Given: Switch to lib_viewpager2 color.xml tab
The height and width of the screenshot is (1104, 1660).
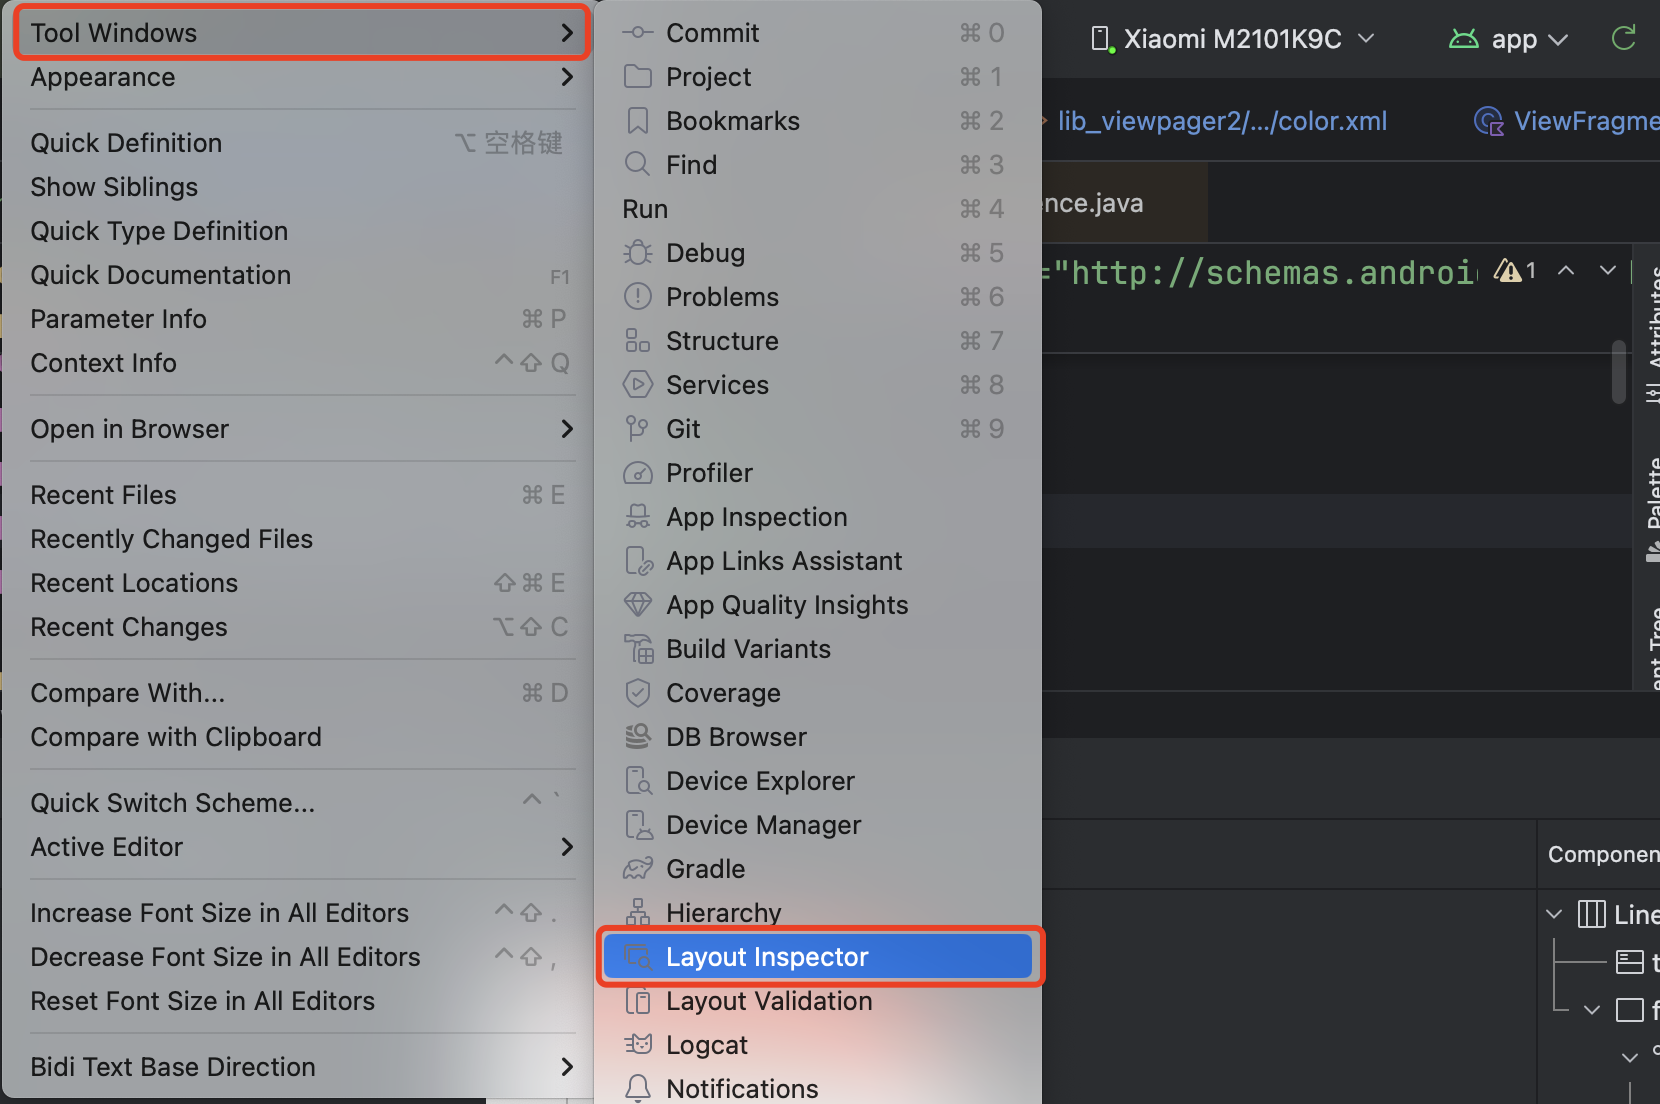Looking at the screenshot, I should pyautogui.click(x=1222, y=121).
